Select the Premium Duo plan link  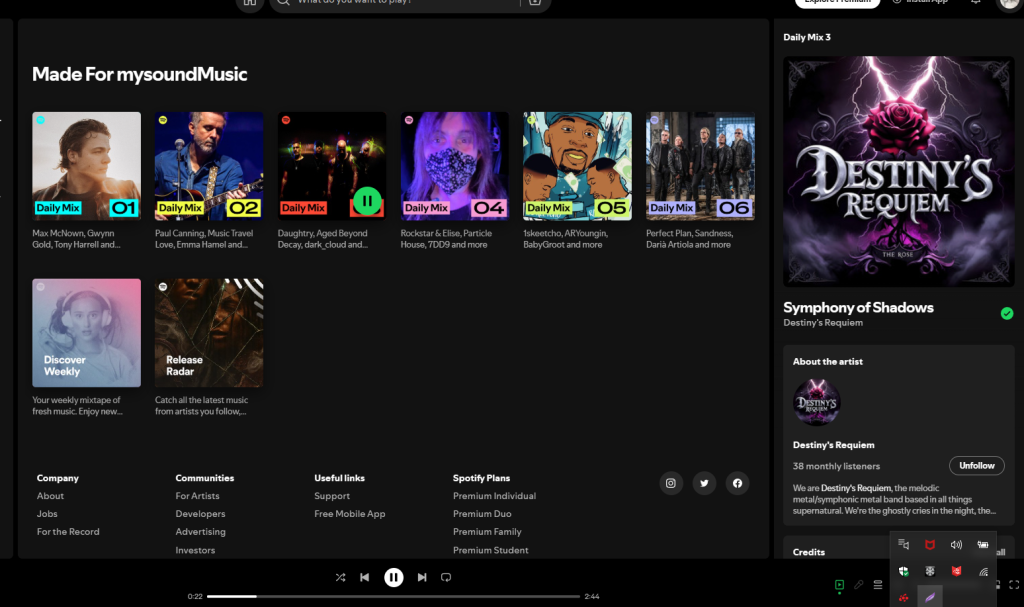[x=482, y=514]
